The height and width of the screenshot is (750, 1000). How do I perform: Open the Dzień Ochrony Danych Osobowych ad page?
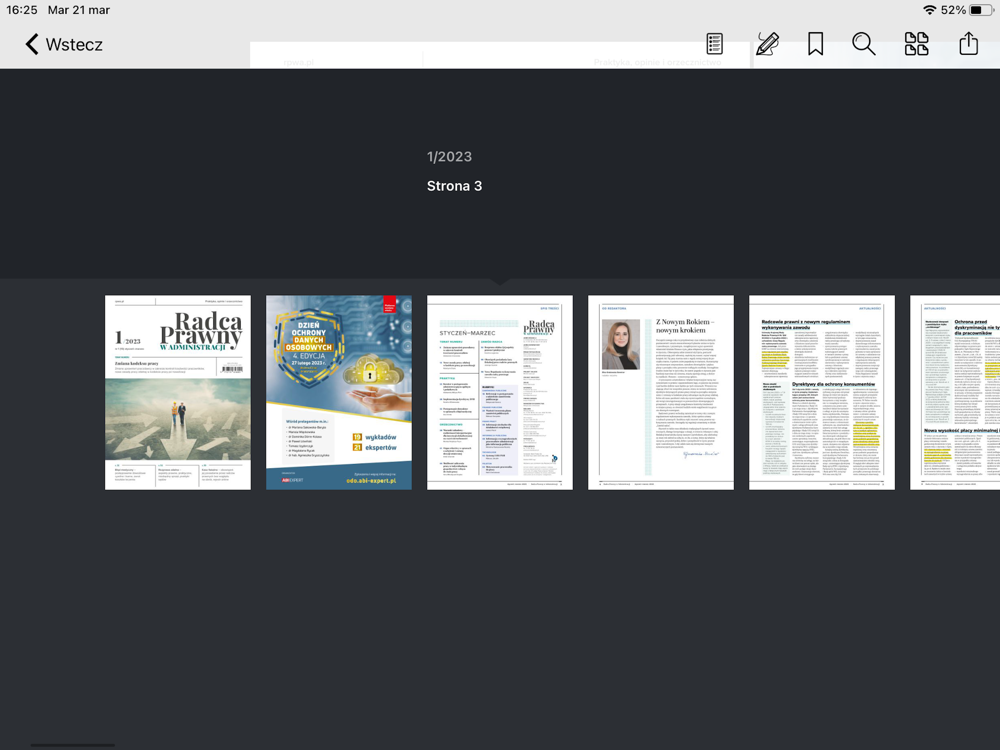tap(339, 392)
